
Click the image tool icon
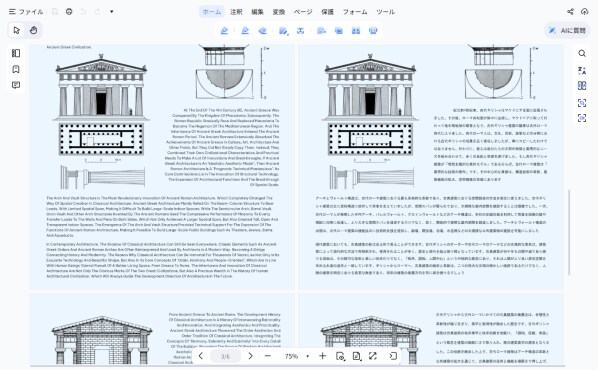pos(339,31)
